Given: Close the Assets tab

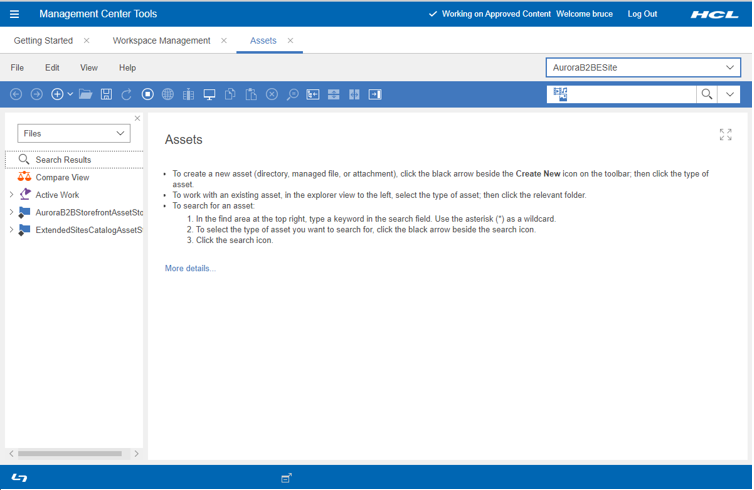Looking at the screenshot, I should point(290,41).
